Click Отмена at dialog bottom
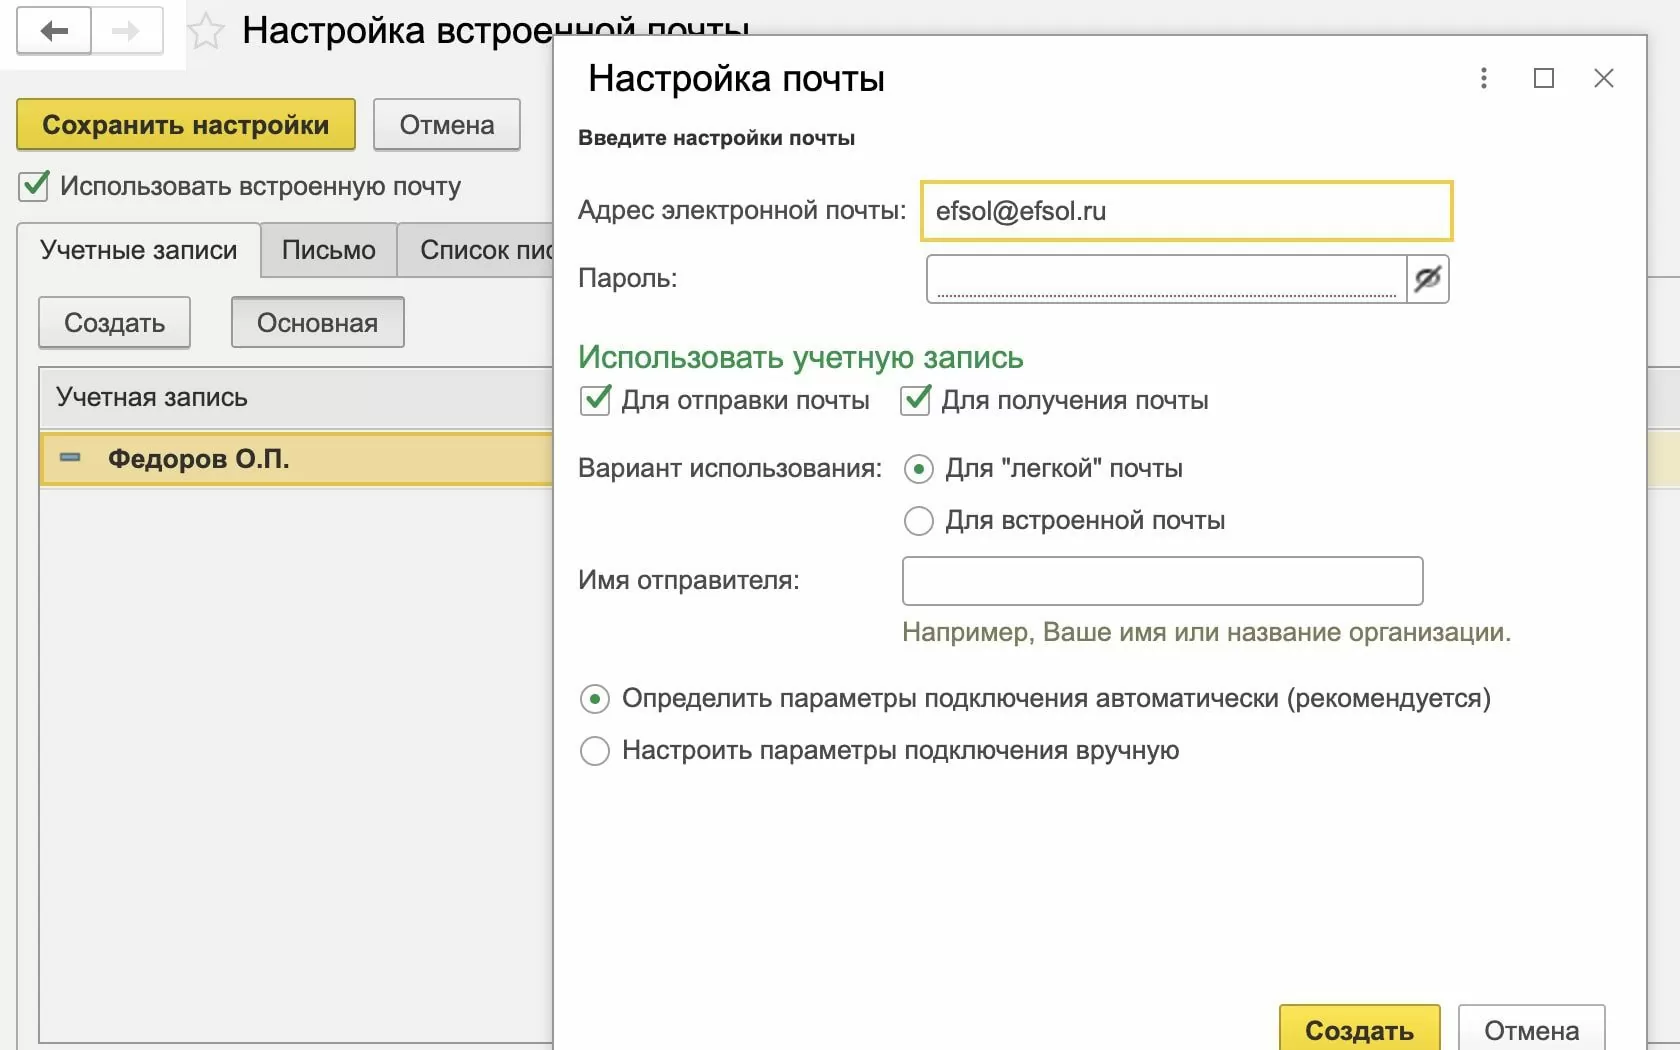Viewport: 1680px width, 1050px height. (1532, 1028)
